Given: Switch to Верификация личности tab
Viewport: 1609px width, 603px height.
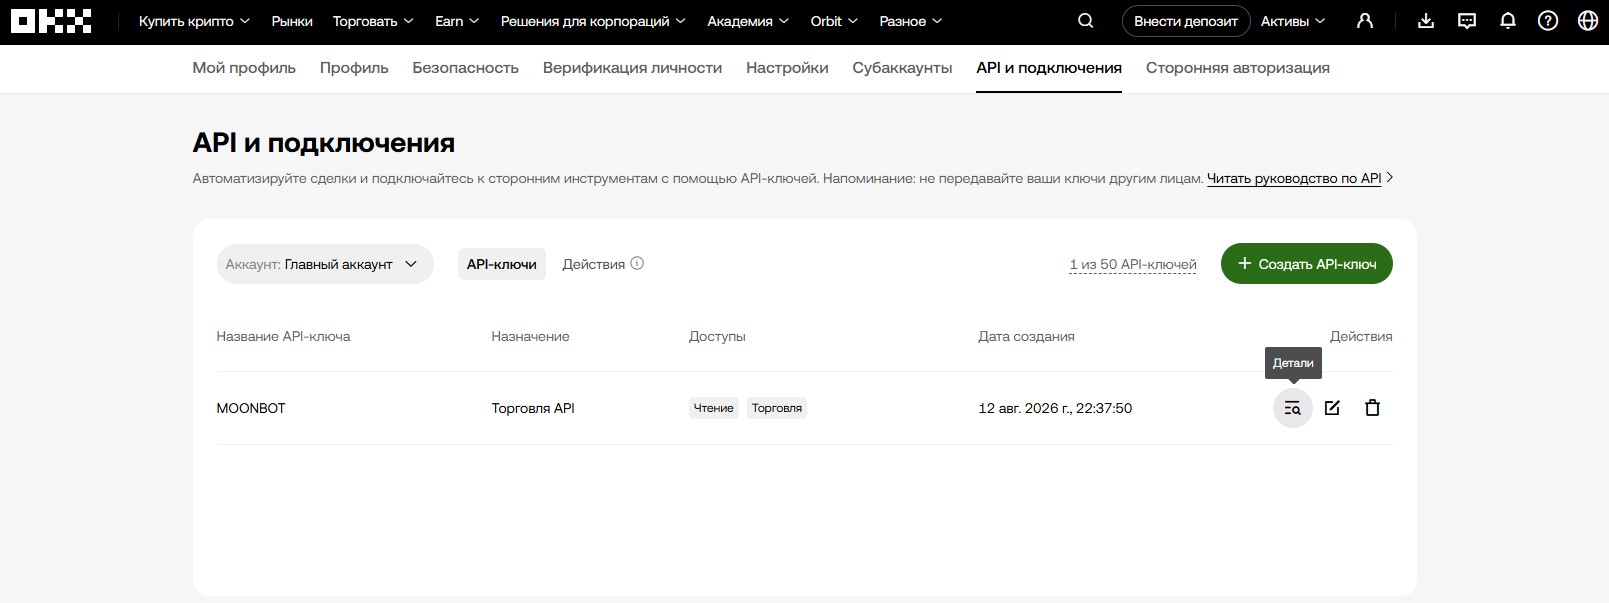Looking at the screenshot, I should [x=632, y=68].
